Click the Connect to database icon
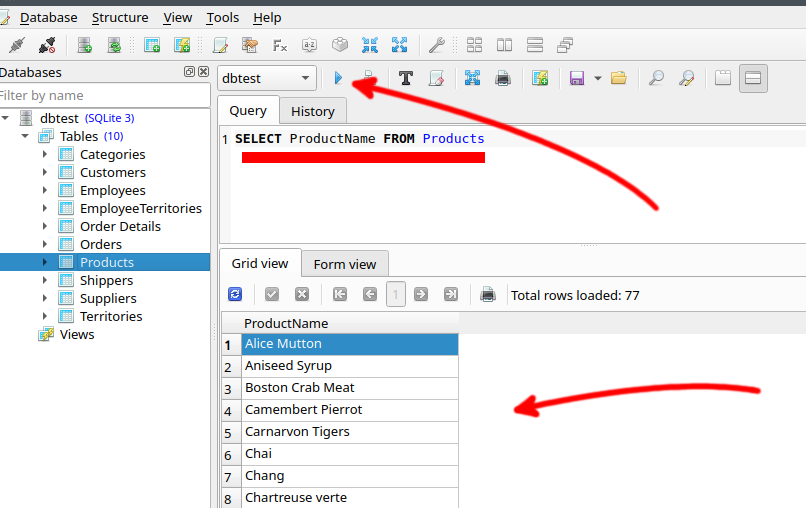806x508 pixels. tap(16, 45)
